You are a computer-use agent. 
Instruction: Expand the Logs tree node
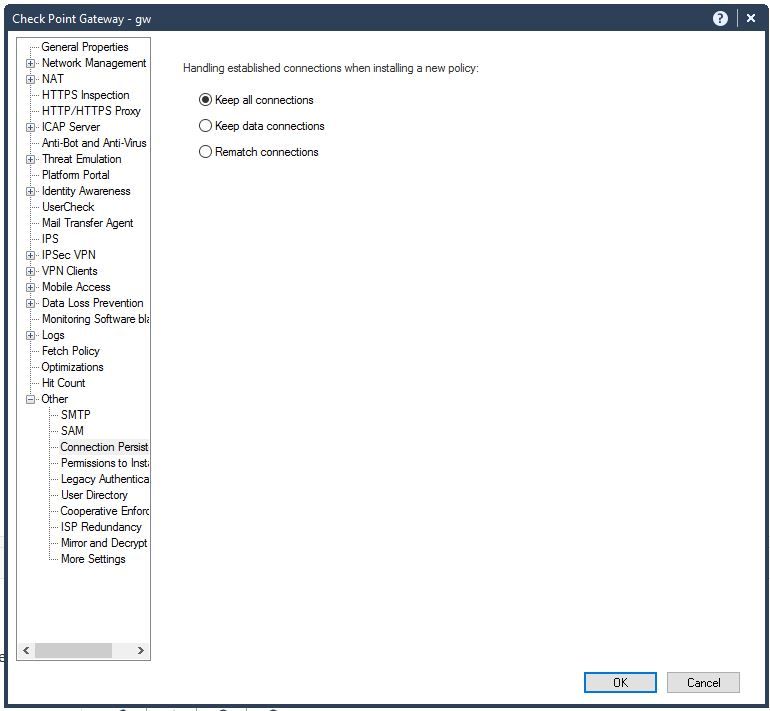31,335
